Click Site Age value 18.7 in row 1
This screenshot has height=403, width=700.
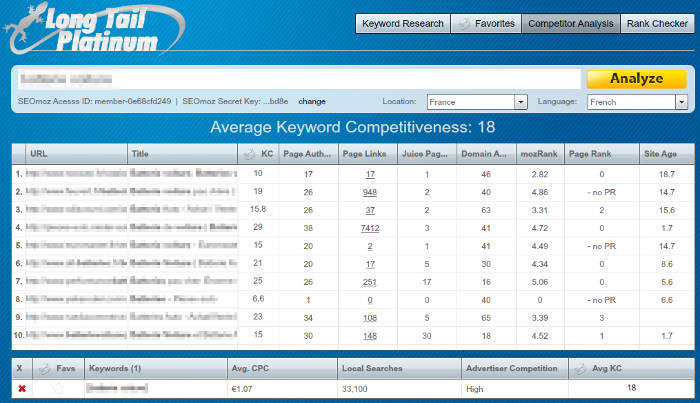pyautogui.click(x=667, y=174)
